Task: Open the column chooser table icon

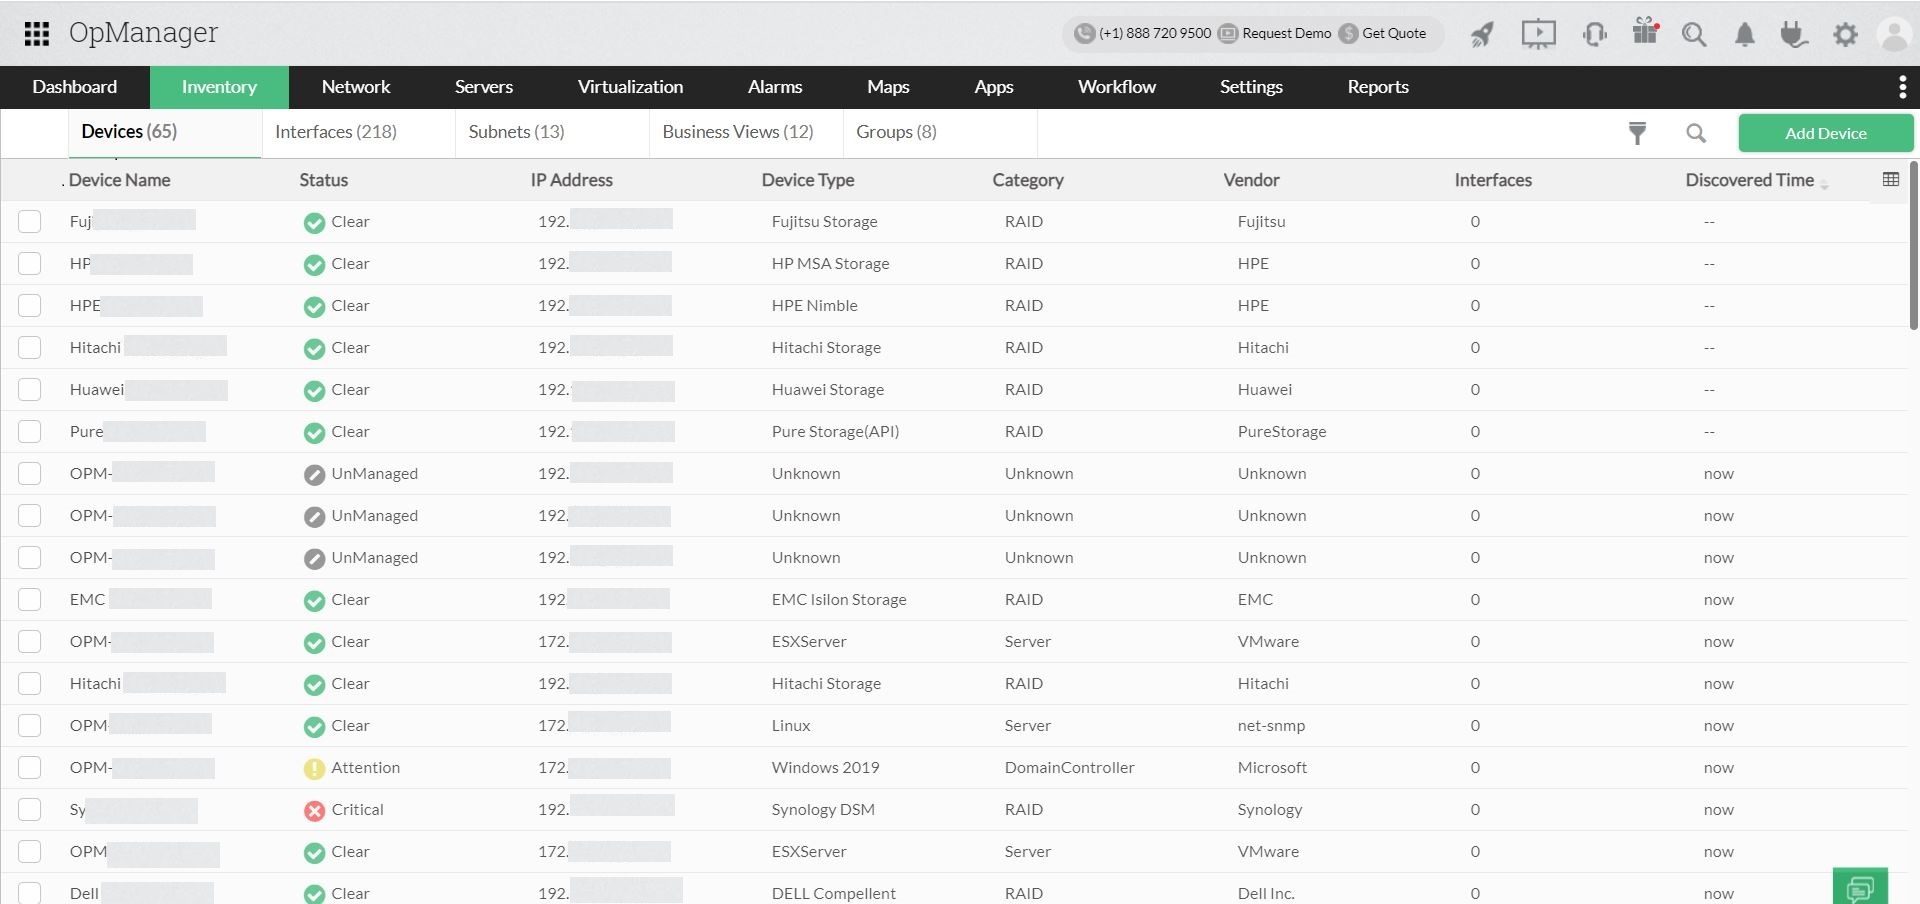Action: [x=1890, y=178]
